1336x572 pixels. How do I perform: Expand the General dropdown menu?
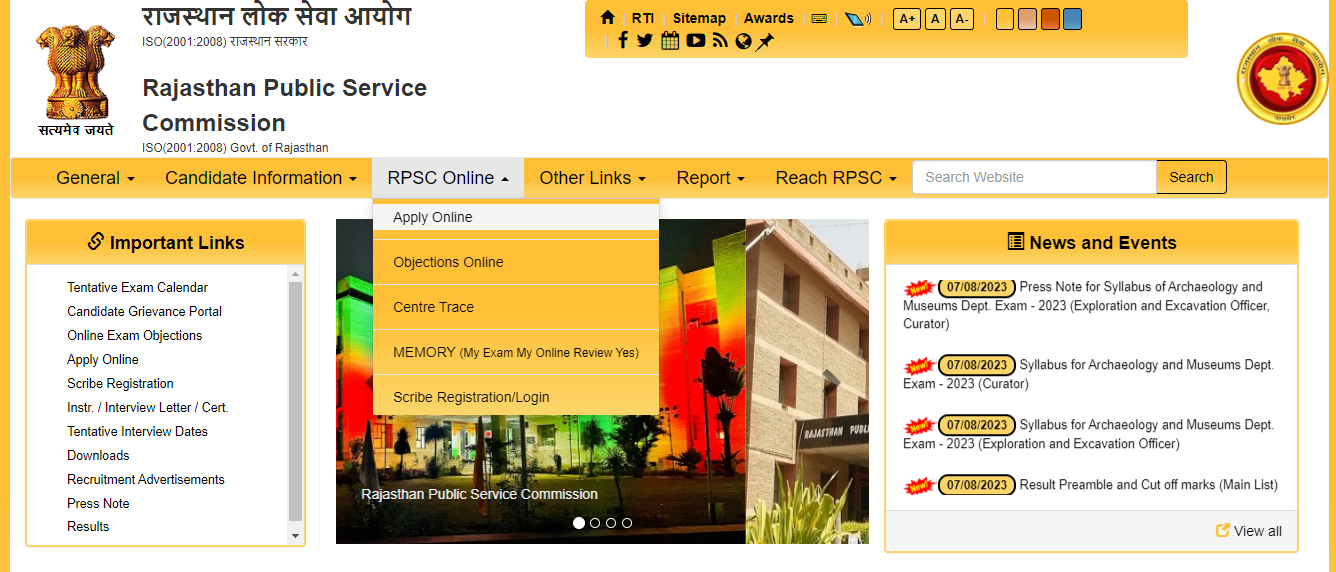tap(95, 178)
